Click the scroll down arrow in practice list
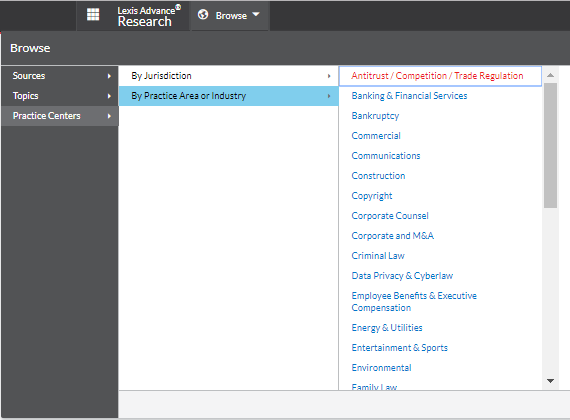The height and width of the screenshot is (420, 570). [550, 381]
